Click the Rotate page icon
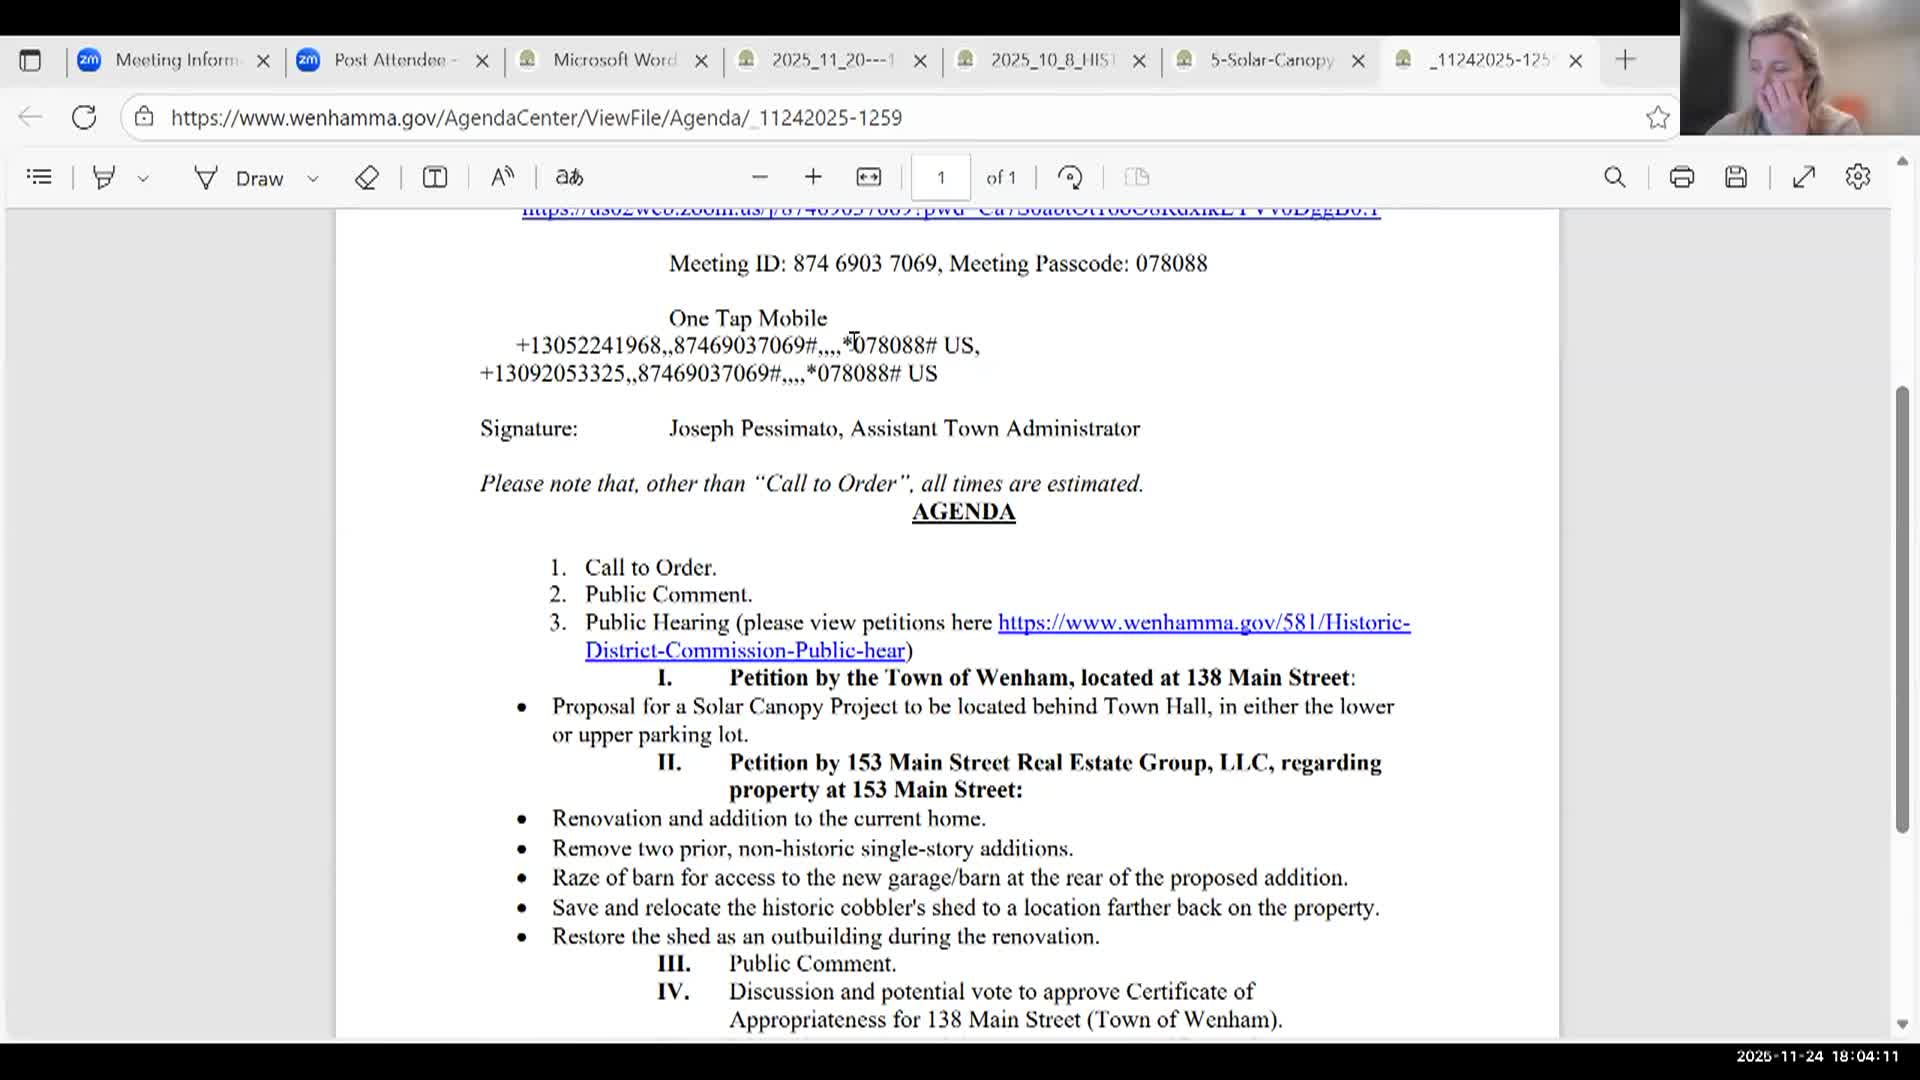The image size is (1920, 1080). tap(1070, 177)
